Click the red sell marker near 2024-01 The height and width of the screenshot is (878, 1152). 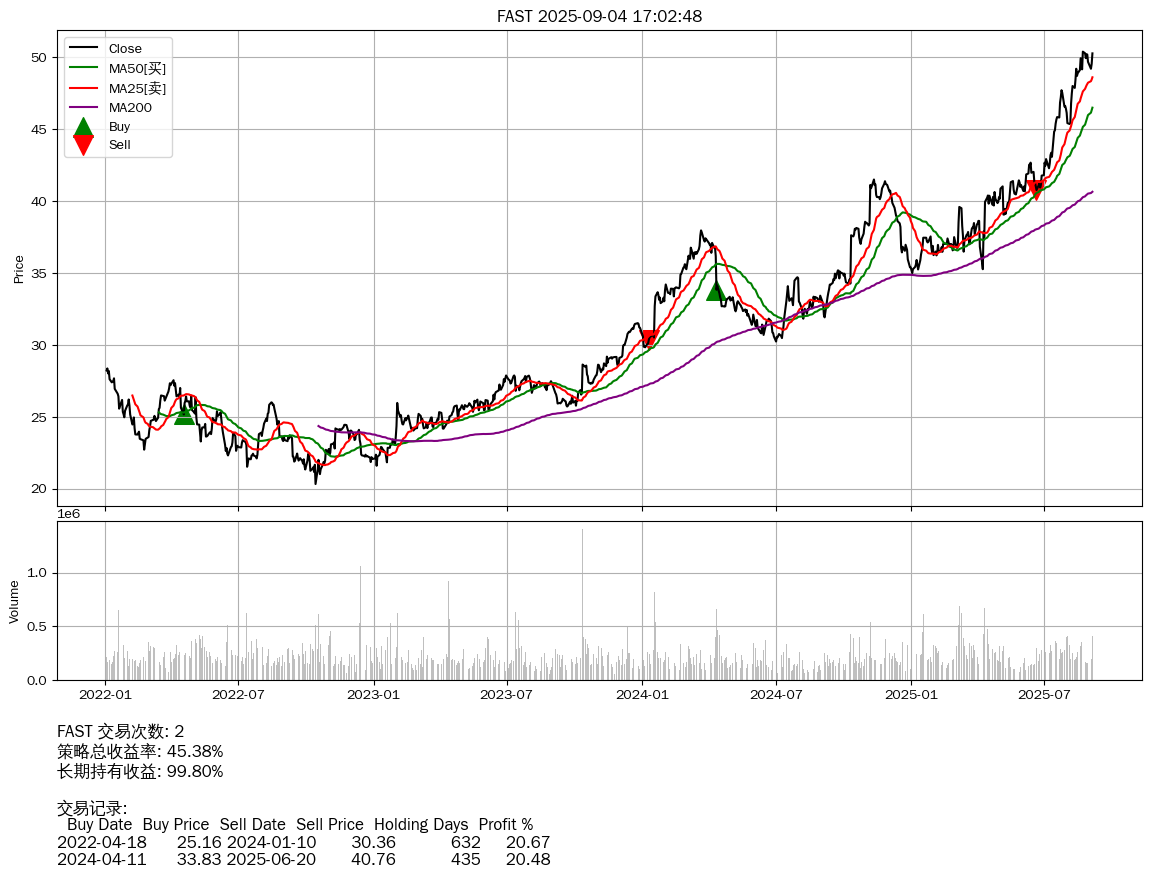pyautogui.click(x=650, y=339)
